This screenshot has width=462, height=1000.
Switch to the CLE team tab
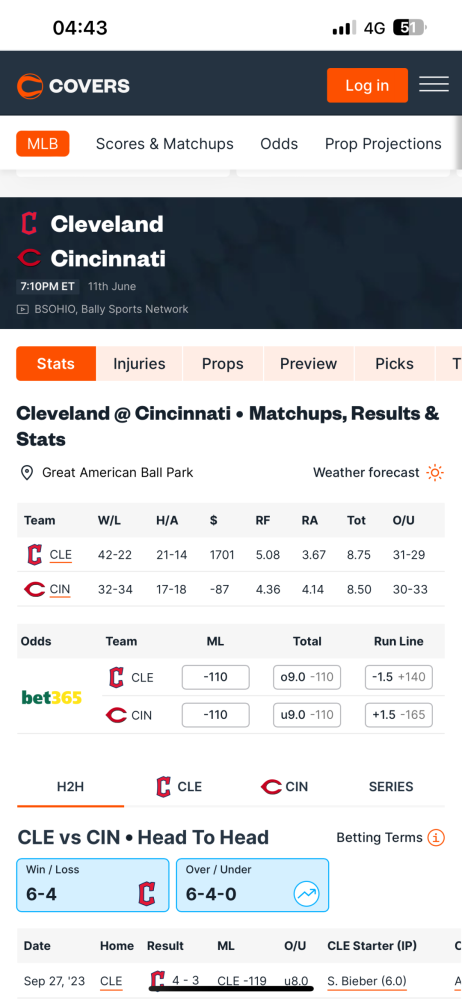click(x=179, y=787)
